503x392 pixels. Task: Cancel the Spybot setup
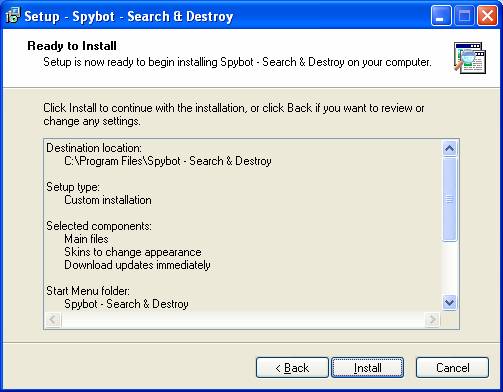click(x=452, y=368)
